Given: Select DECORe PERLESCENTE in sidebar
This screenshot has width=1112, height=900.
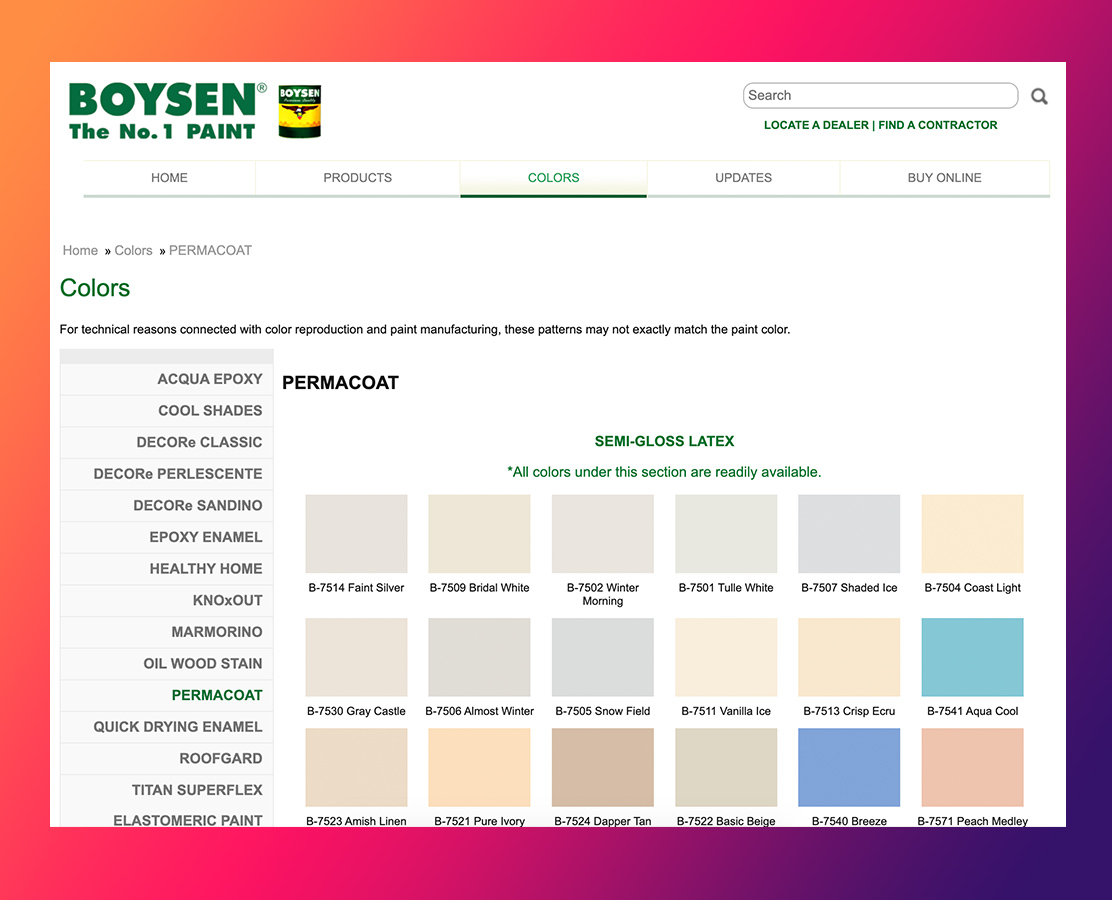Looking at the screenshot, I should click(167, 474).
